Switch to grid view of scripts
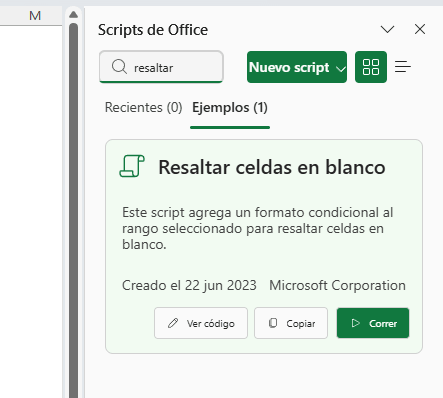 tap(371, 67)
